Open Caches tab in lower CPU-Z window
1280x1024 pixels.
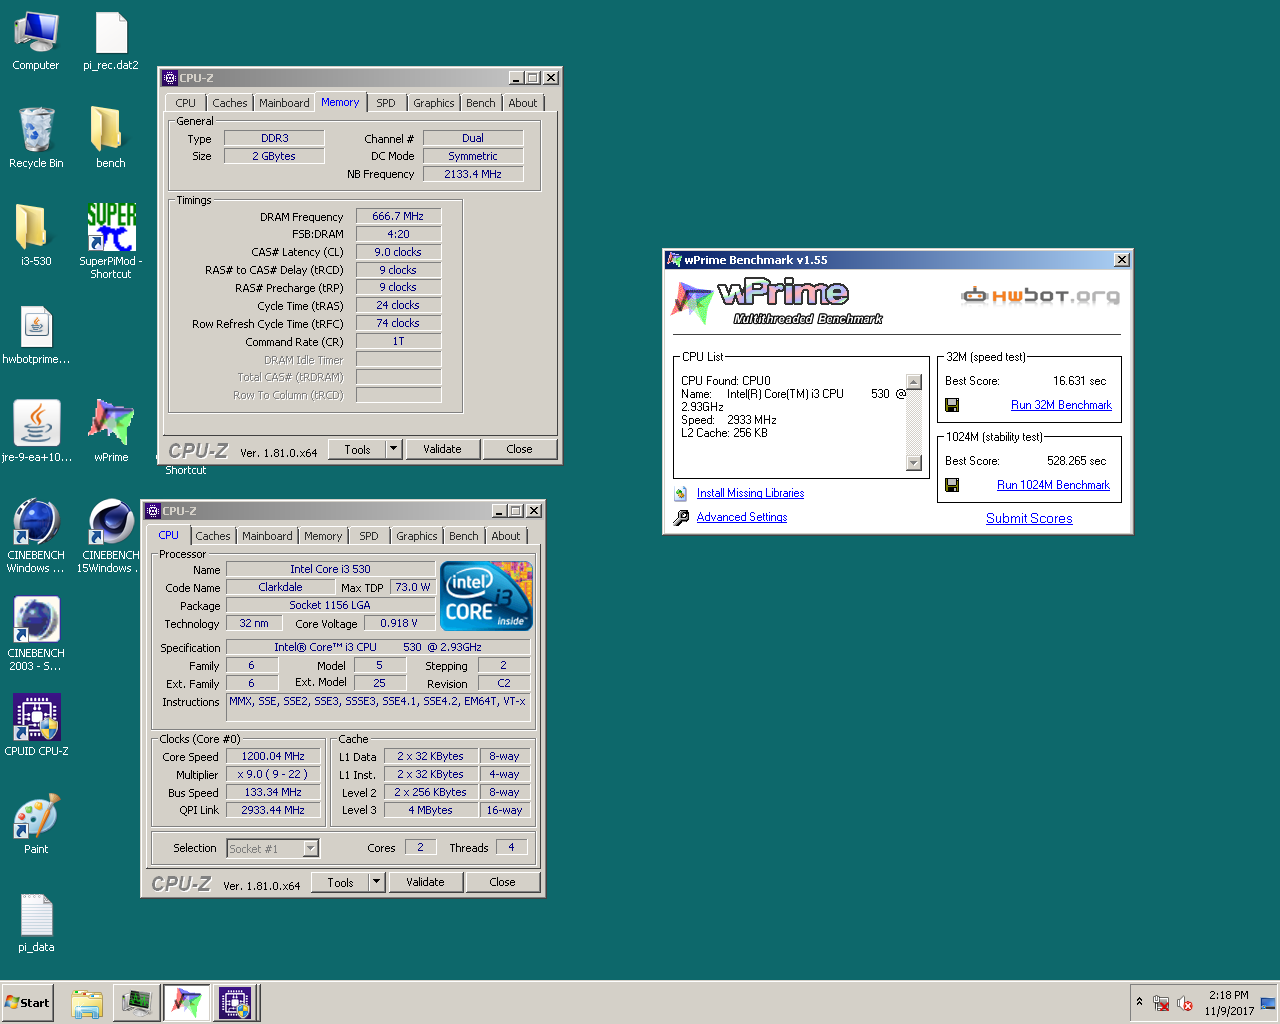click(213, 536)
